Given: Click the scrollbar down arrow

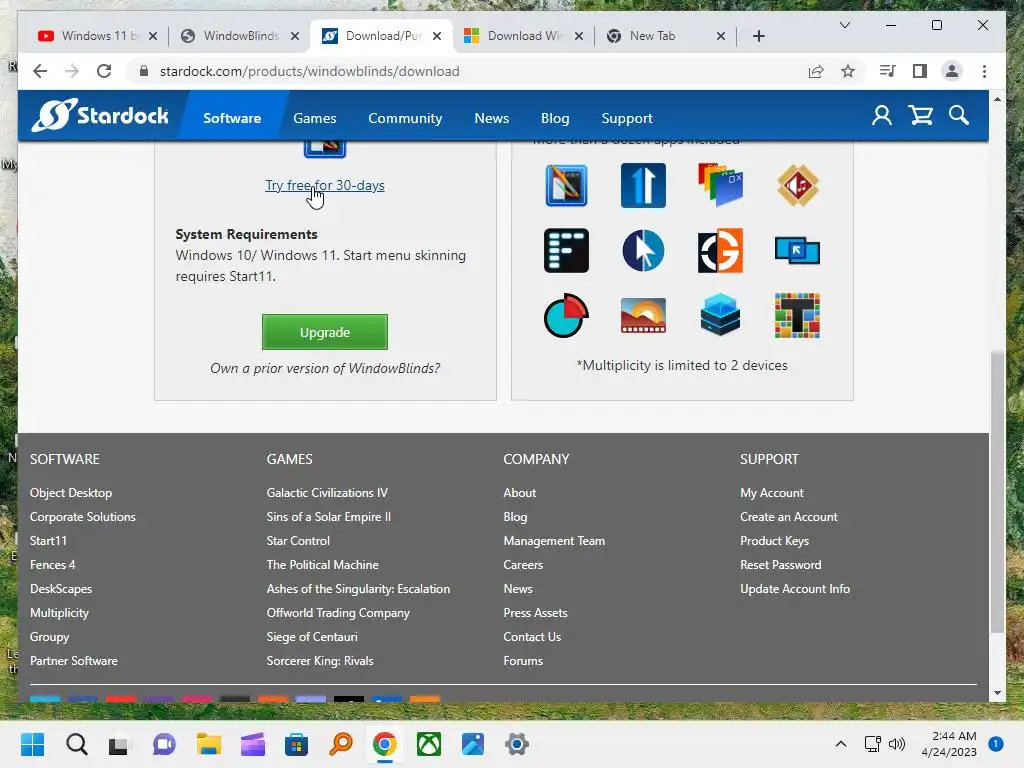Looking at the screenshot, I should [x=997, y=693].
